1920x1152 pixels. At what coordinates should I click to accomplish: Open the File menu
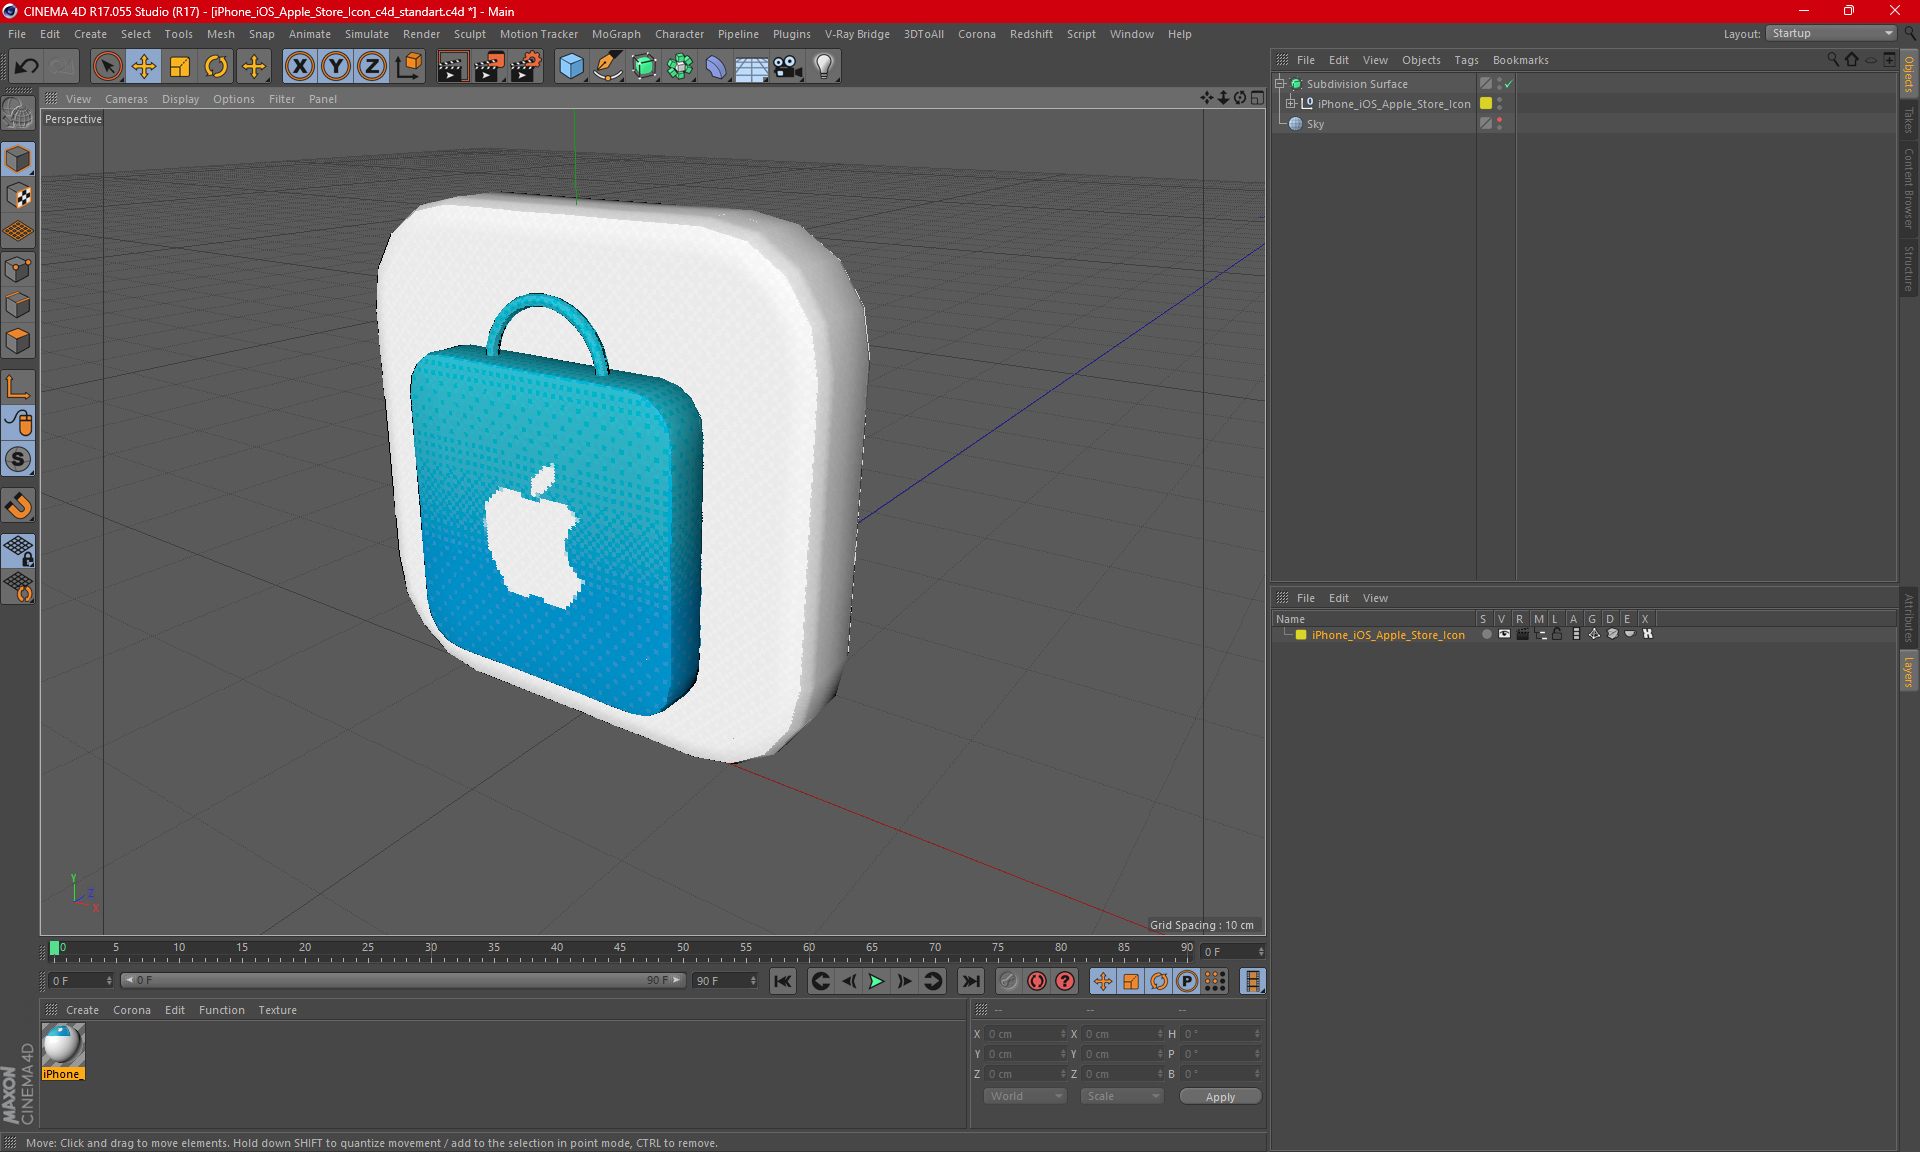point(17,34)
